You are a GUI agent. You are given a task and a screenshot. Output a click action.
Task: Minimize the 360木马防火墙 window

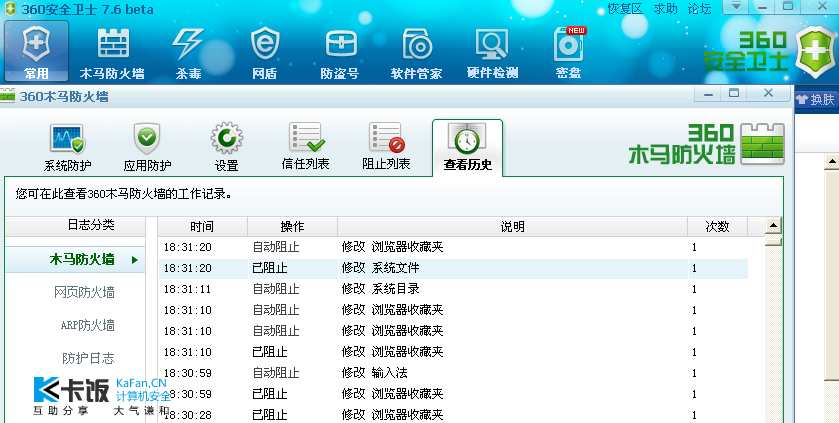(x=708, y=94)
